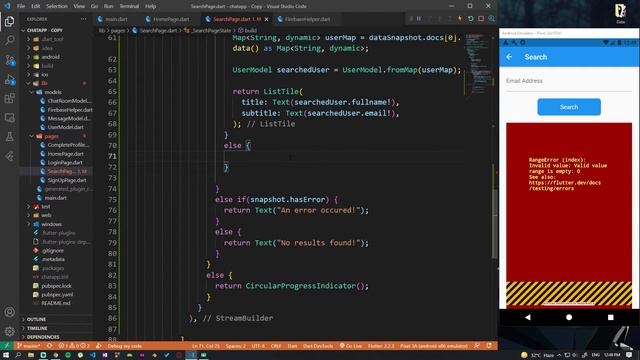Open the Flutter/Dart activity bar icon

9,156
